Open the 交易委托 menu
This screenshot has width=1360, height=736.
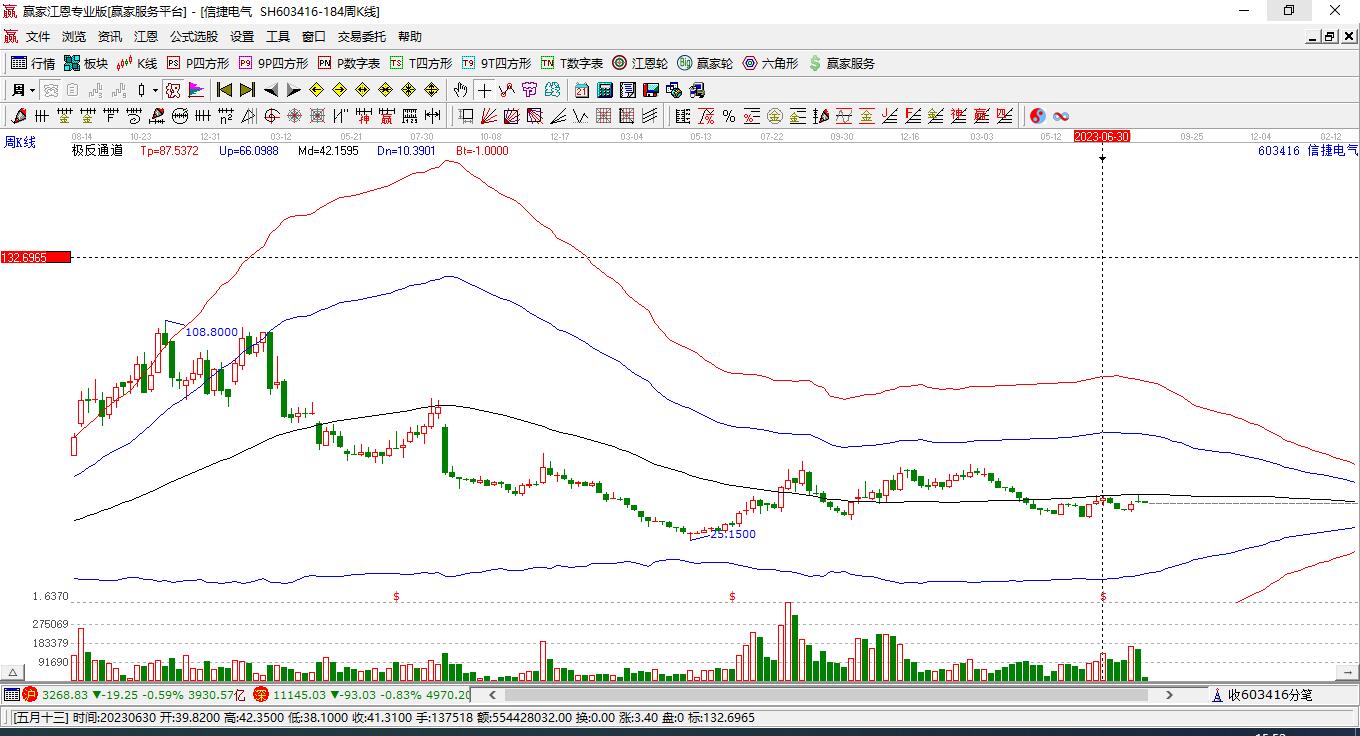pyautogui.click(x=362, y=37)
